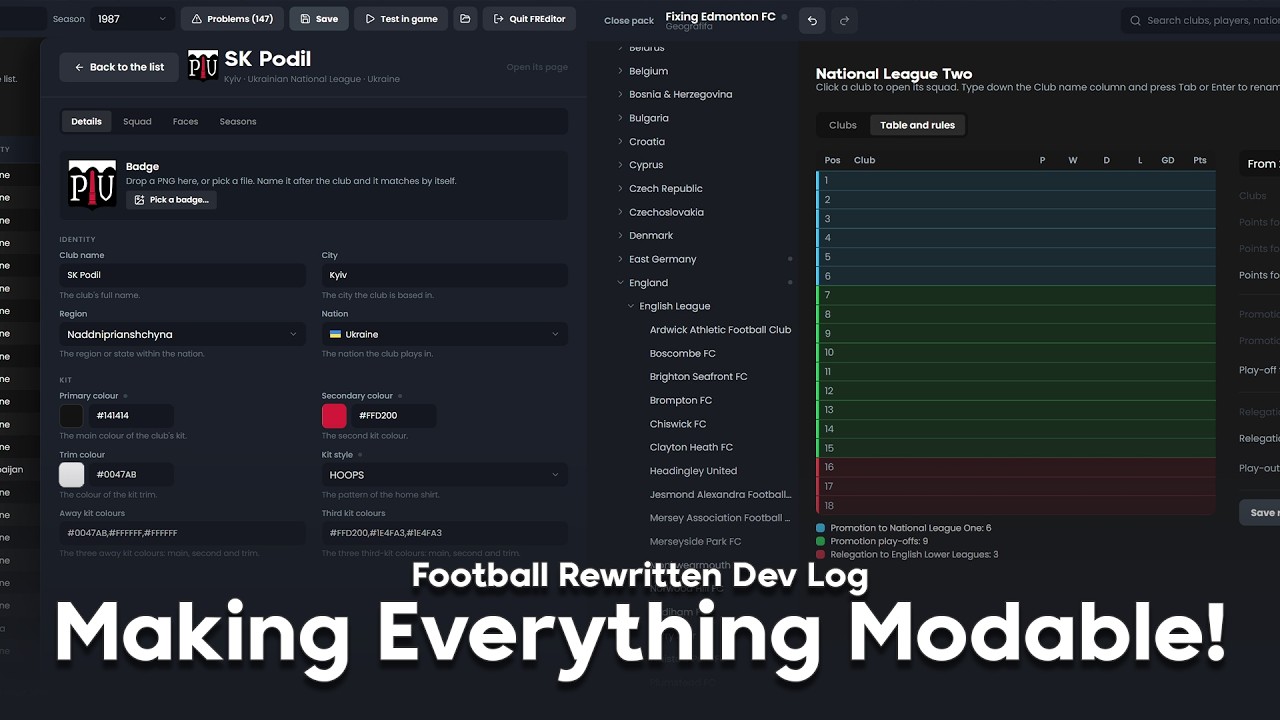The height and width of the screenshot is (720, 1280).
Task: Collapse the English League node
Action: 631,306
